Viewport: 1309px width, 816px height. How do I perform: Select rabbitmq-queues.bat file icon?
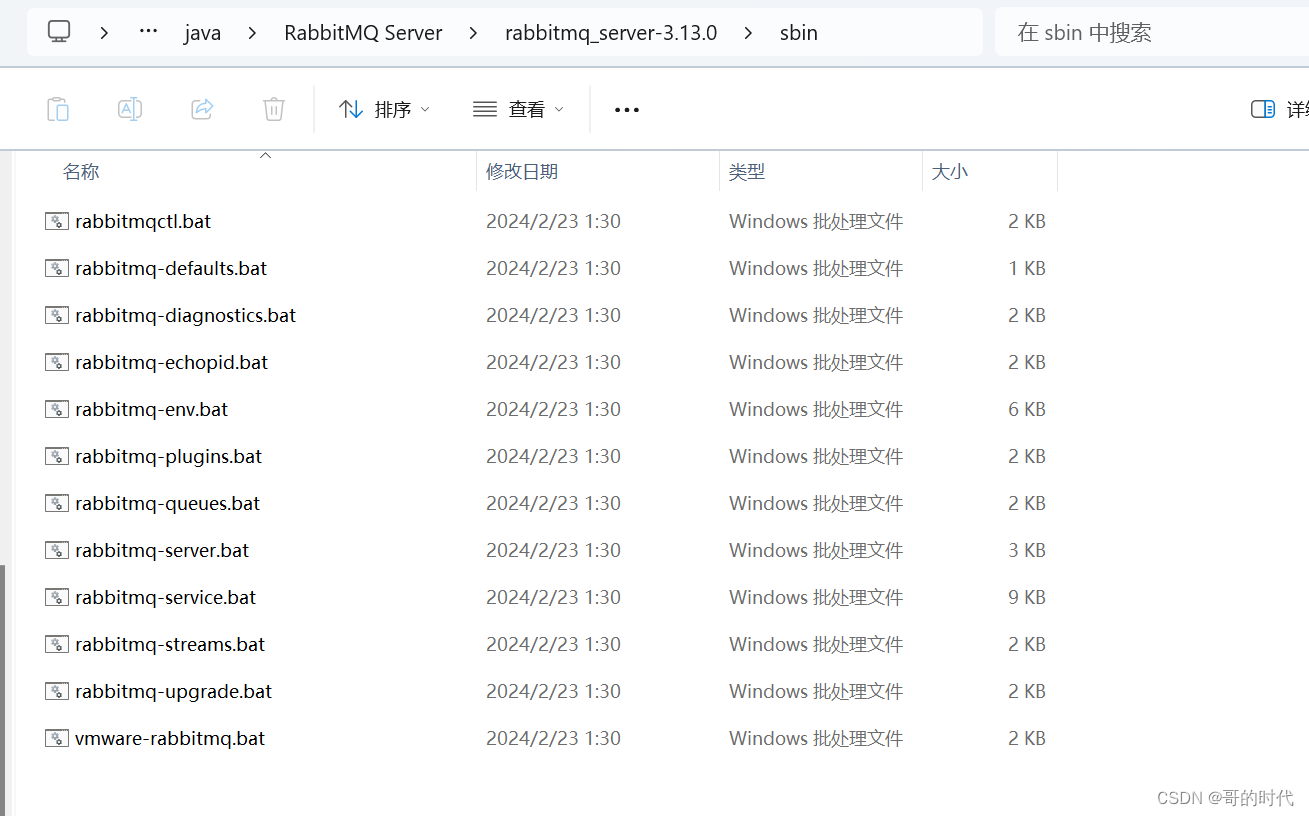tap(57, 503)
